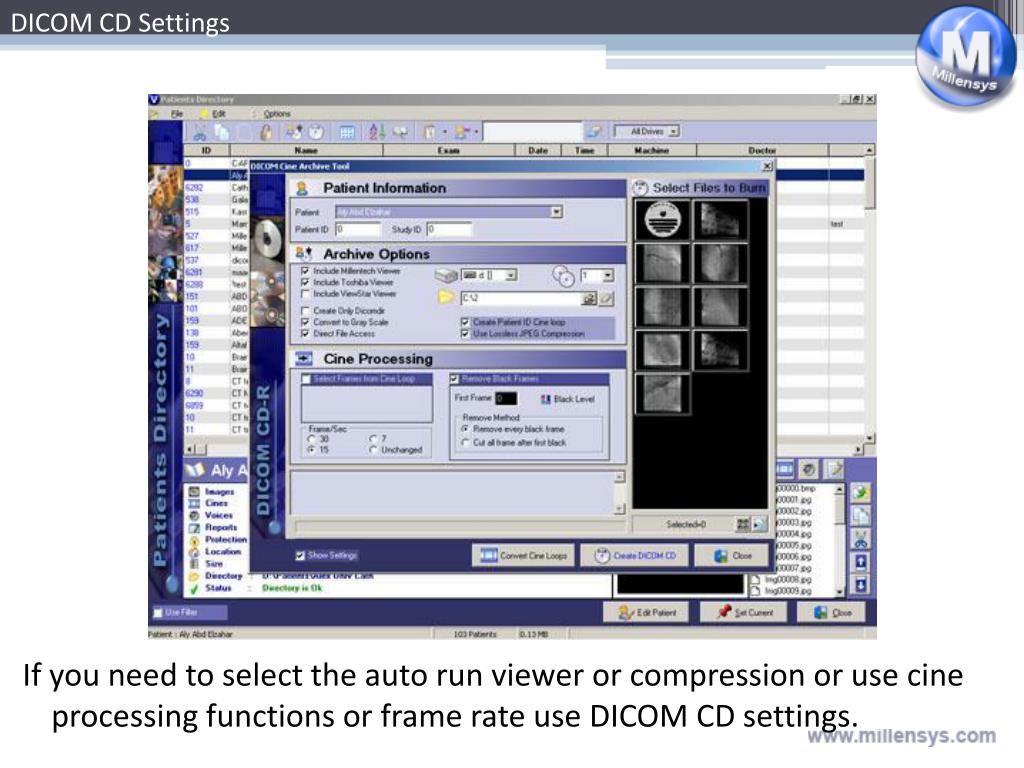The width and height of the screenshot is (1024, 768).
Task: Click the Create DICOM CD button
Action: coord(634,556)
